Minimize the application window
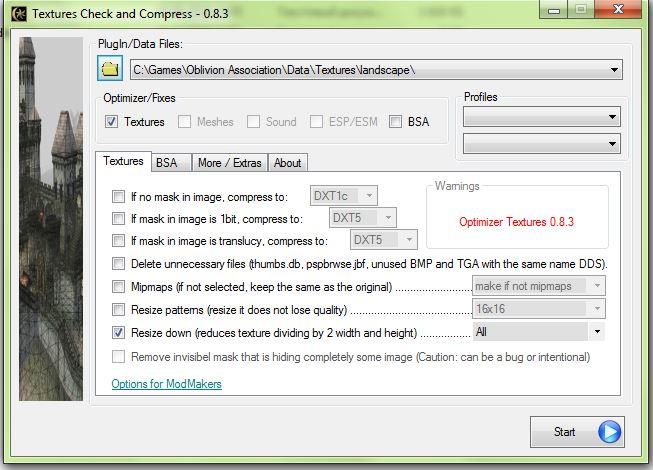Screen dimensions: 653x470 click(554, 9)
